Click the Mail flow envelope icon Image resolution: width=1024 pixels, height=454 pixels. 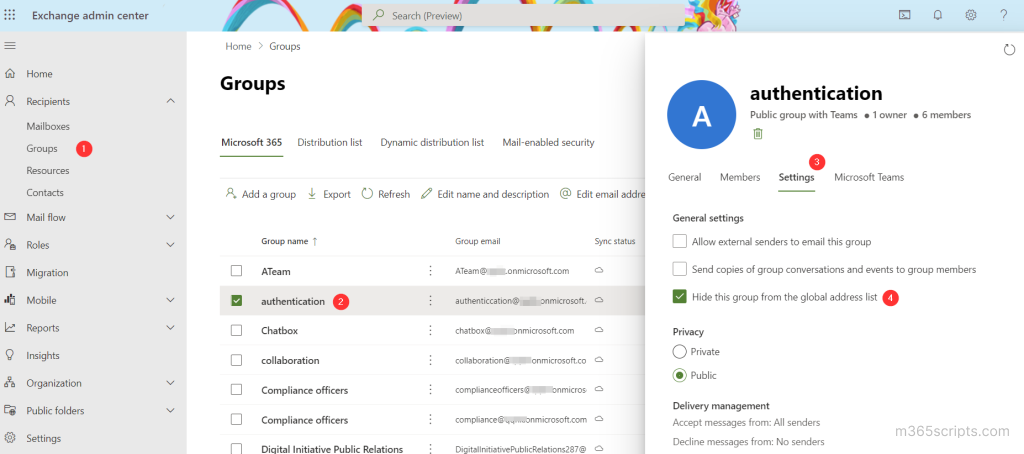(10, 217)
